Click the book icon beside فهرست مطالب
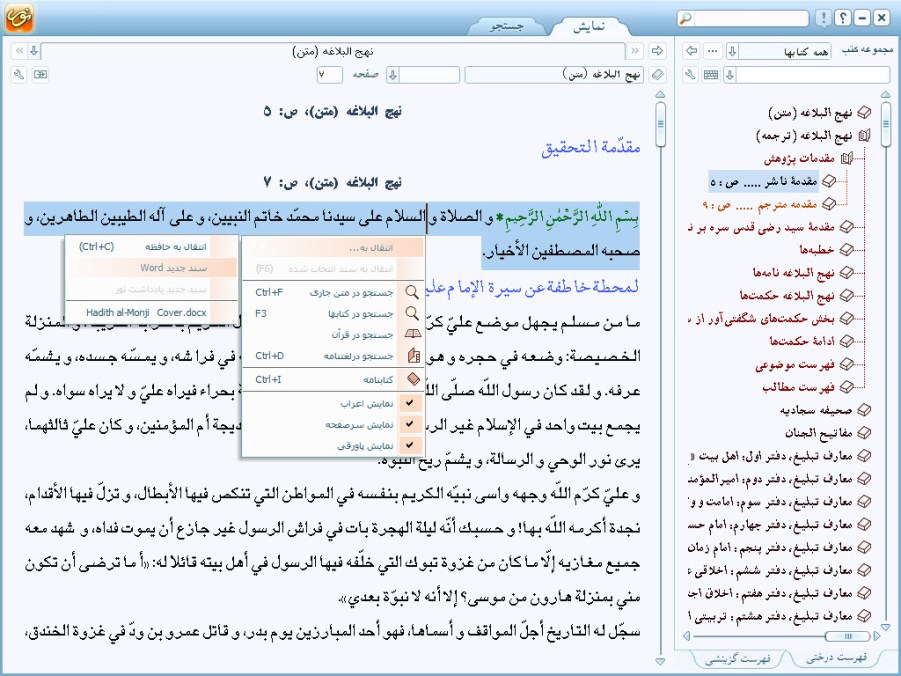This screenshot has height=676, width=901. (x=846, y=387)
